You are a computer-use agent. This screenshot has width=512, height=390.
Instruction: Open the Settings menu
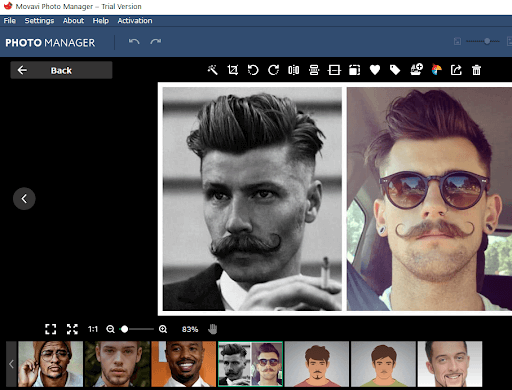coord(39,21)
